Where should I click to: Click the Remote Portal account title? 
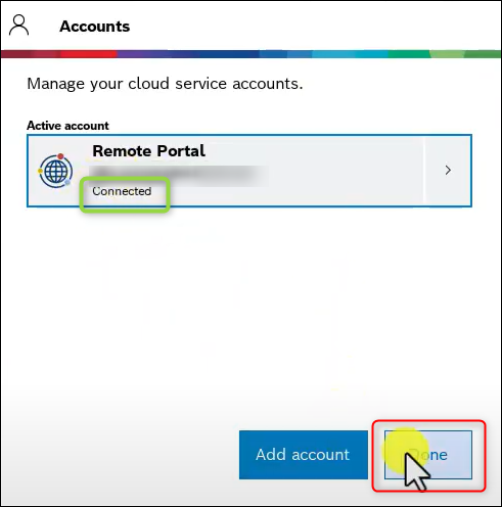(149, 151)
